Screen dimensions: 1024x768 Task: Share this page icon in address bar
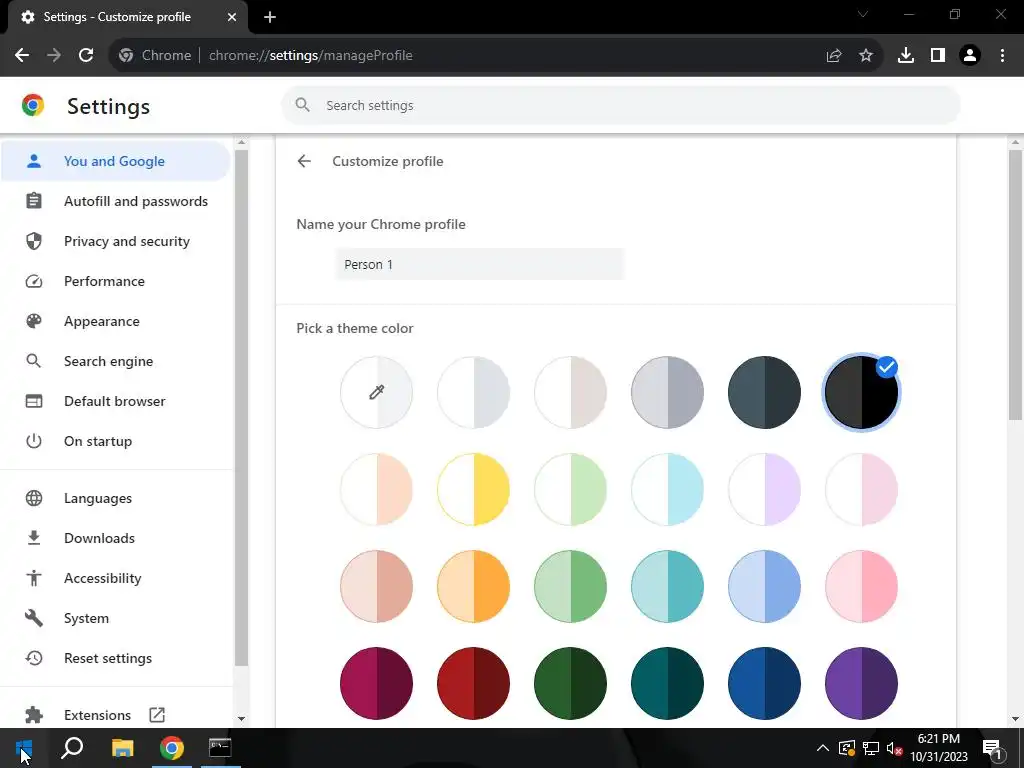click(834, 56)
